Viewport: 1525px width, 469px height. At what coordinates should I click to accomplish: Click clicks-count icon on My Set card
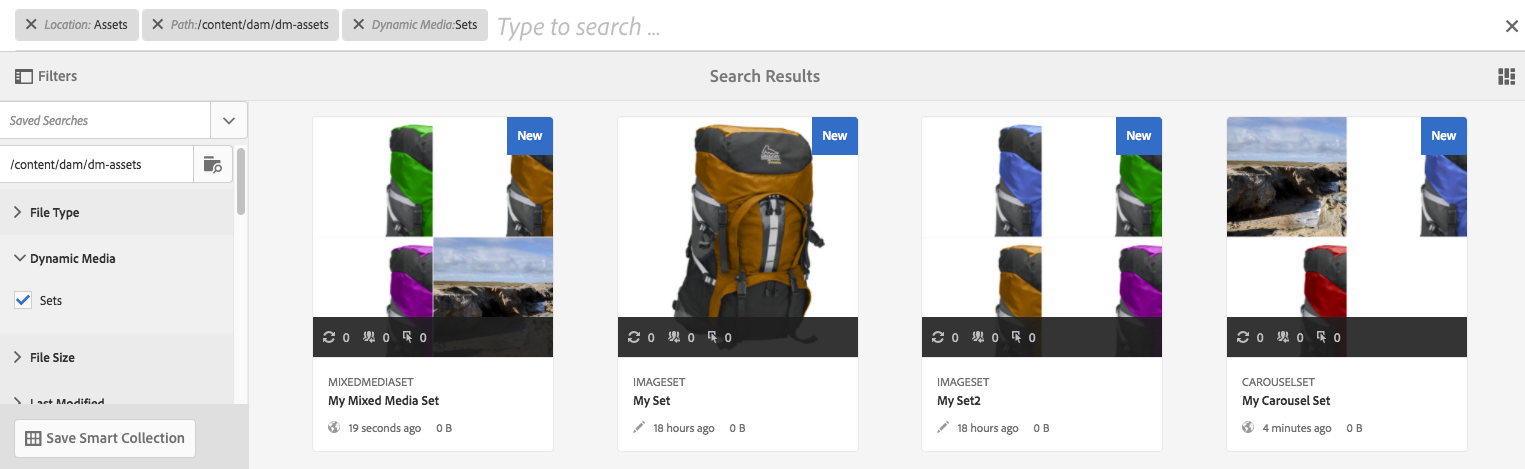pos(713,337)
